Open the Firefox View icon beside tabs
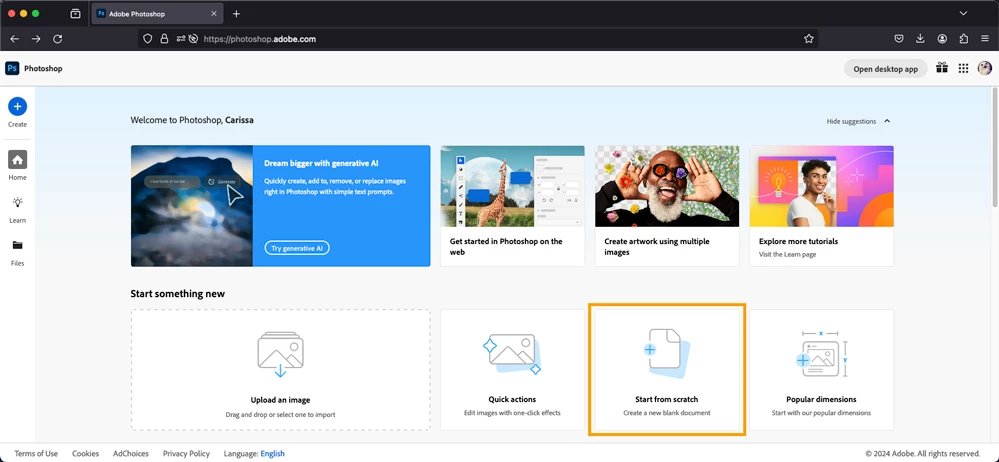 pos(75,13)
